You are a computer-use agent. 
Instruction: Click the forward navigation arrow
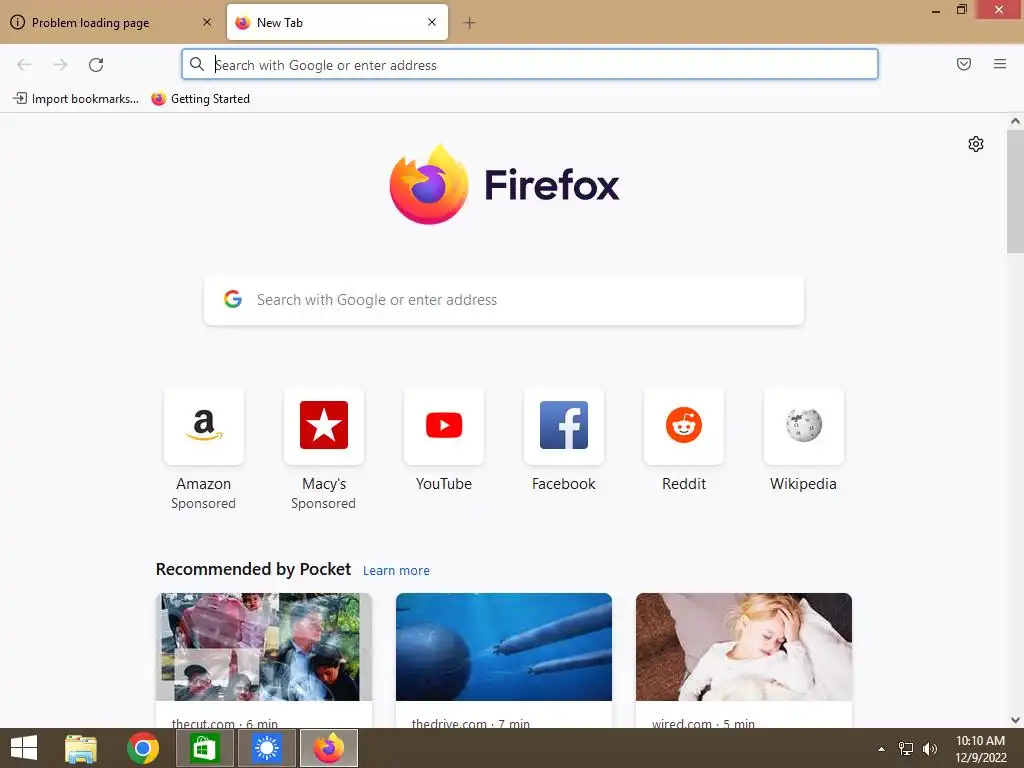click(x=60, y=65)
